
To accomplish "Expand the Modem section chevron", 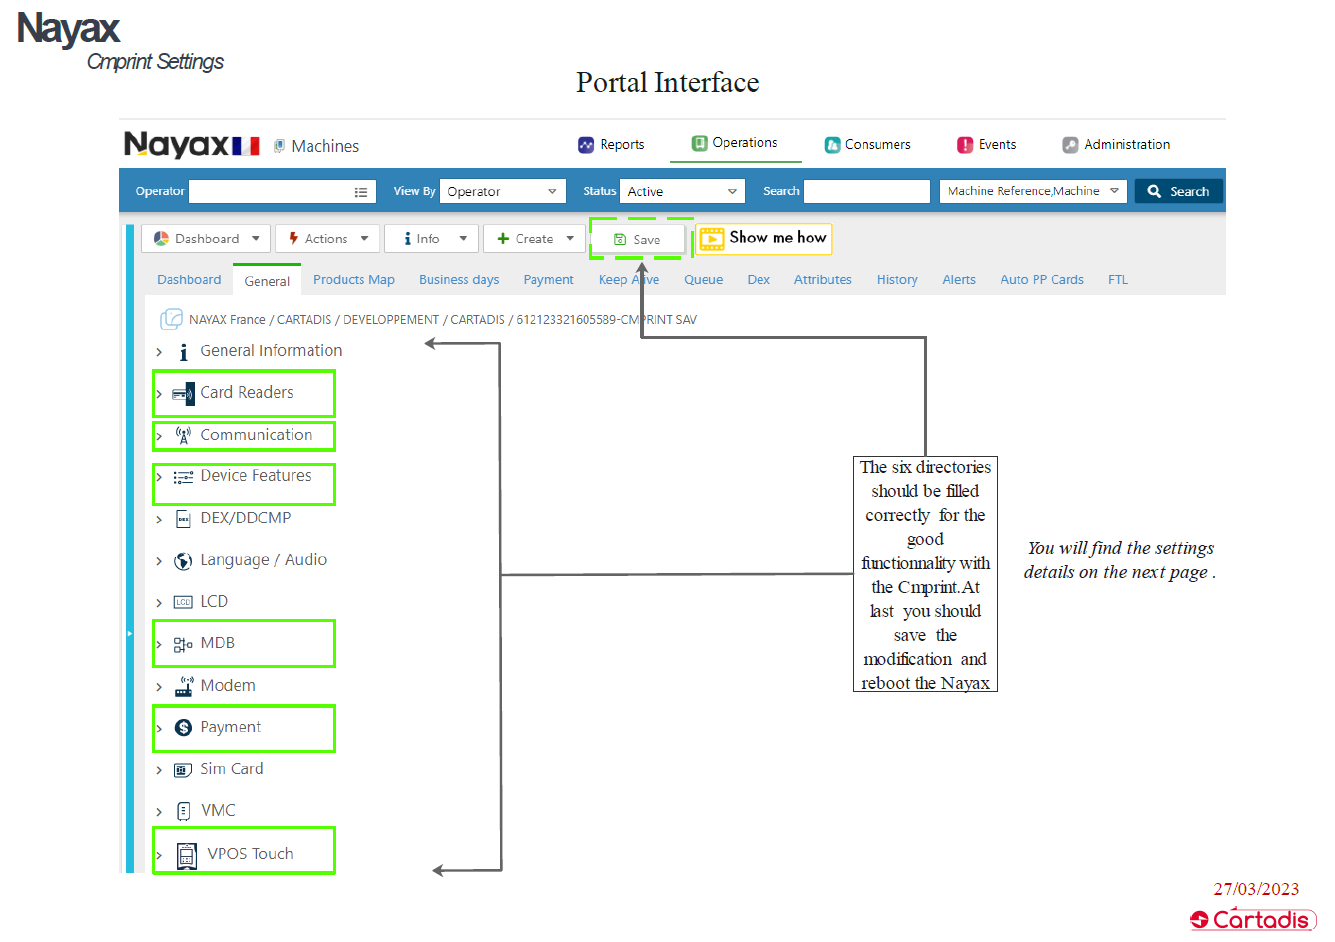I will tap(159, 687).
